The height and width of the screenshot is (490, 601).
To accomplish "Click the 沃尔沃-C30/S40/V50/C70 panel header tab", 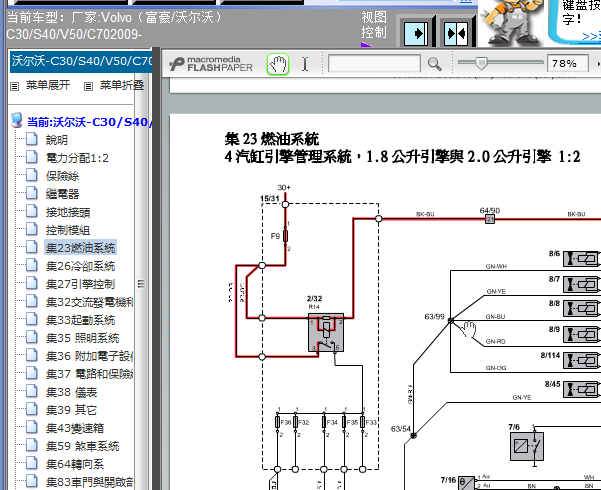I will click(x=81, y=61).
